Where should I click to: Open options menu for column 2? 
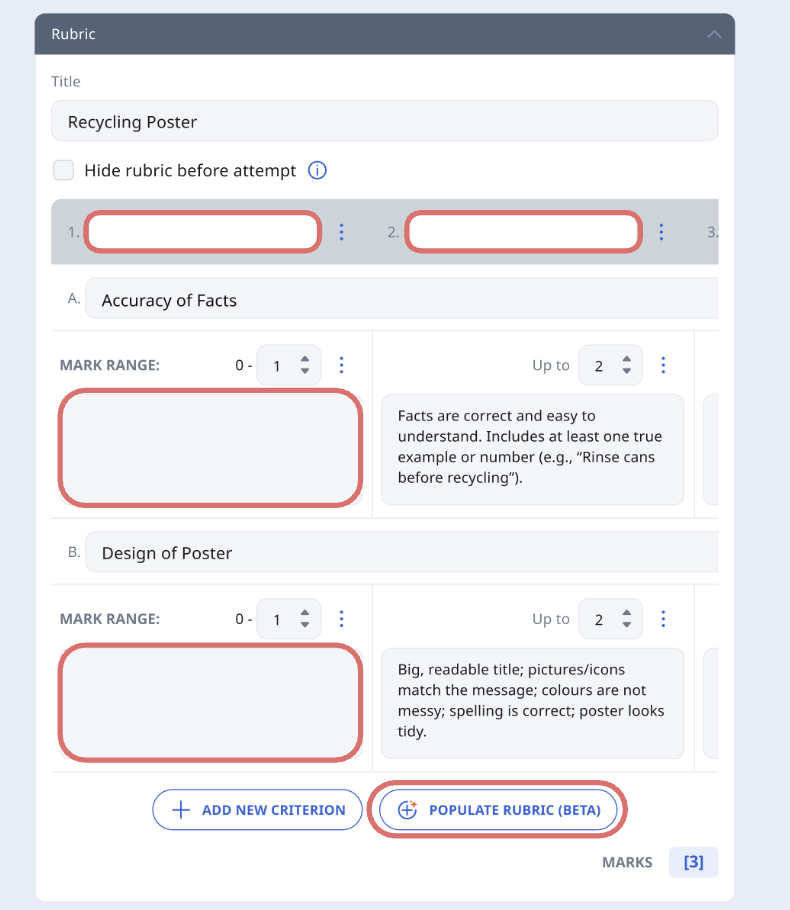tap(661, 232)
